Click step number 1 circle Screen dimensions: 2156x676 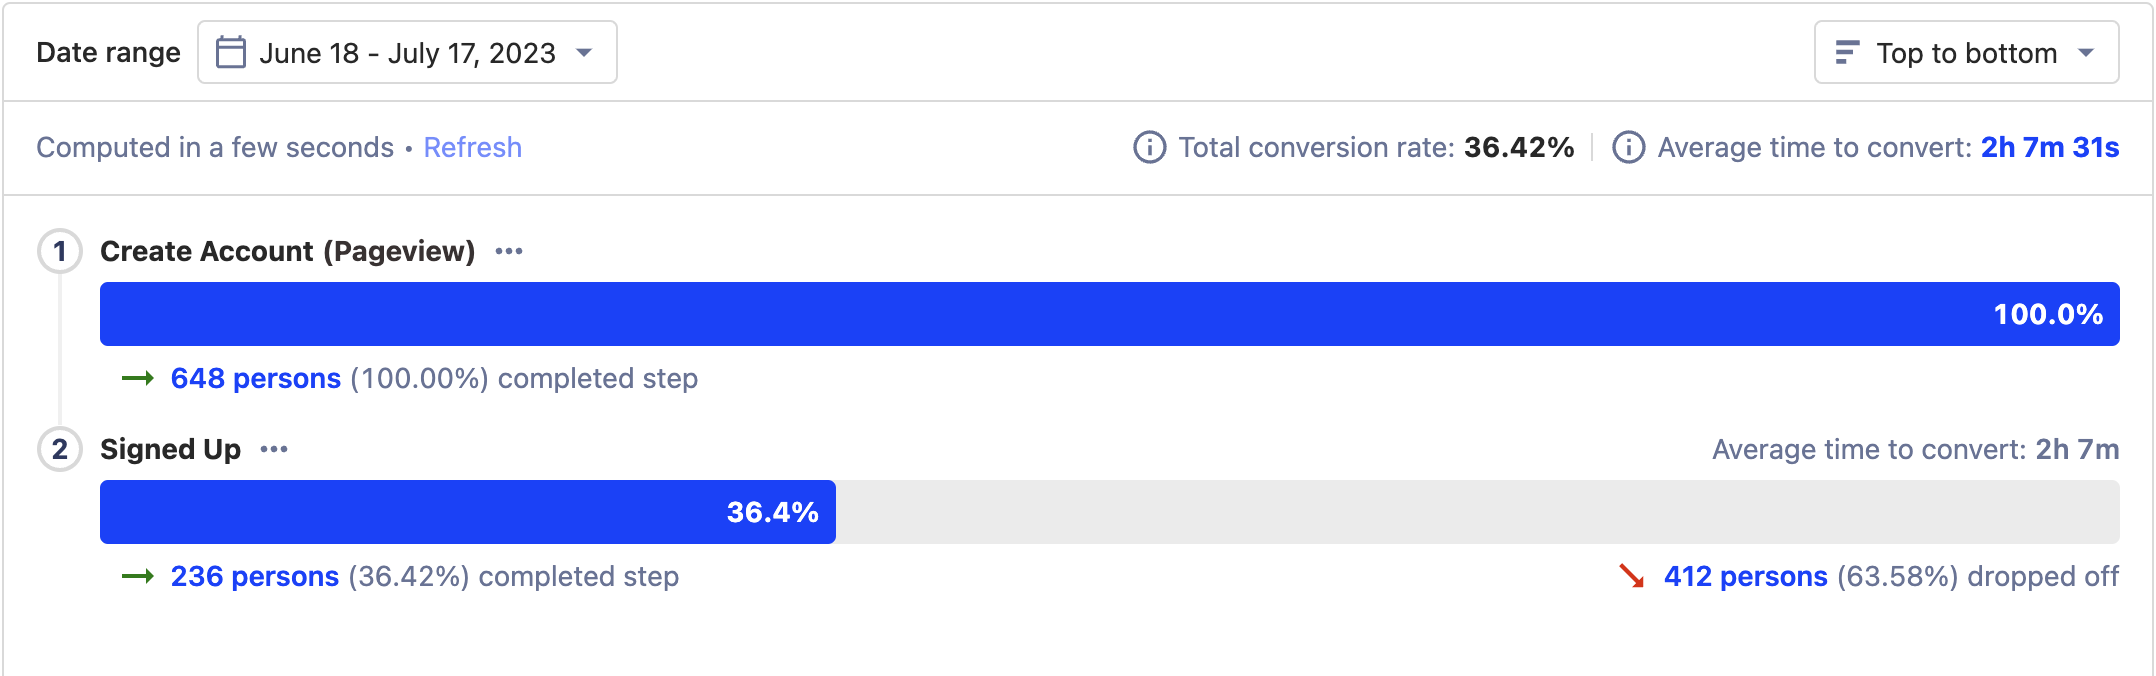[60, 251]
